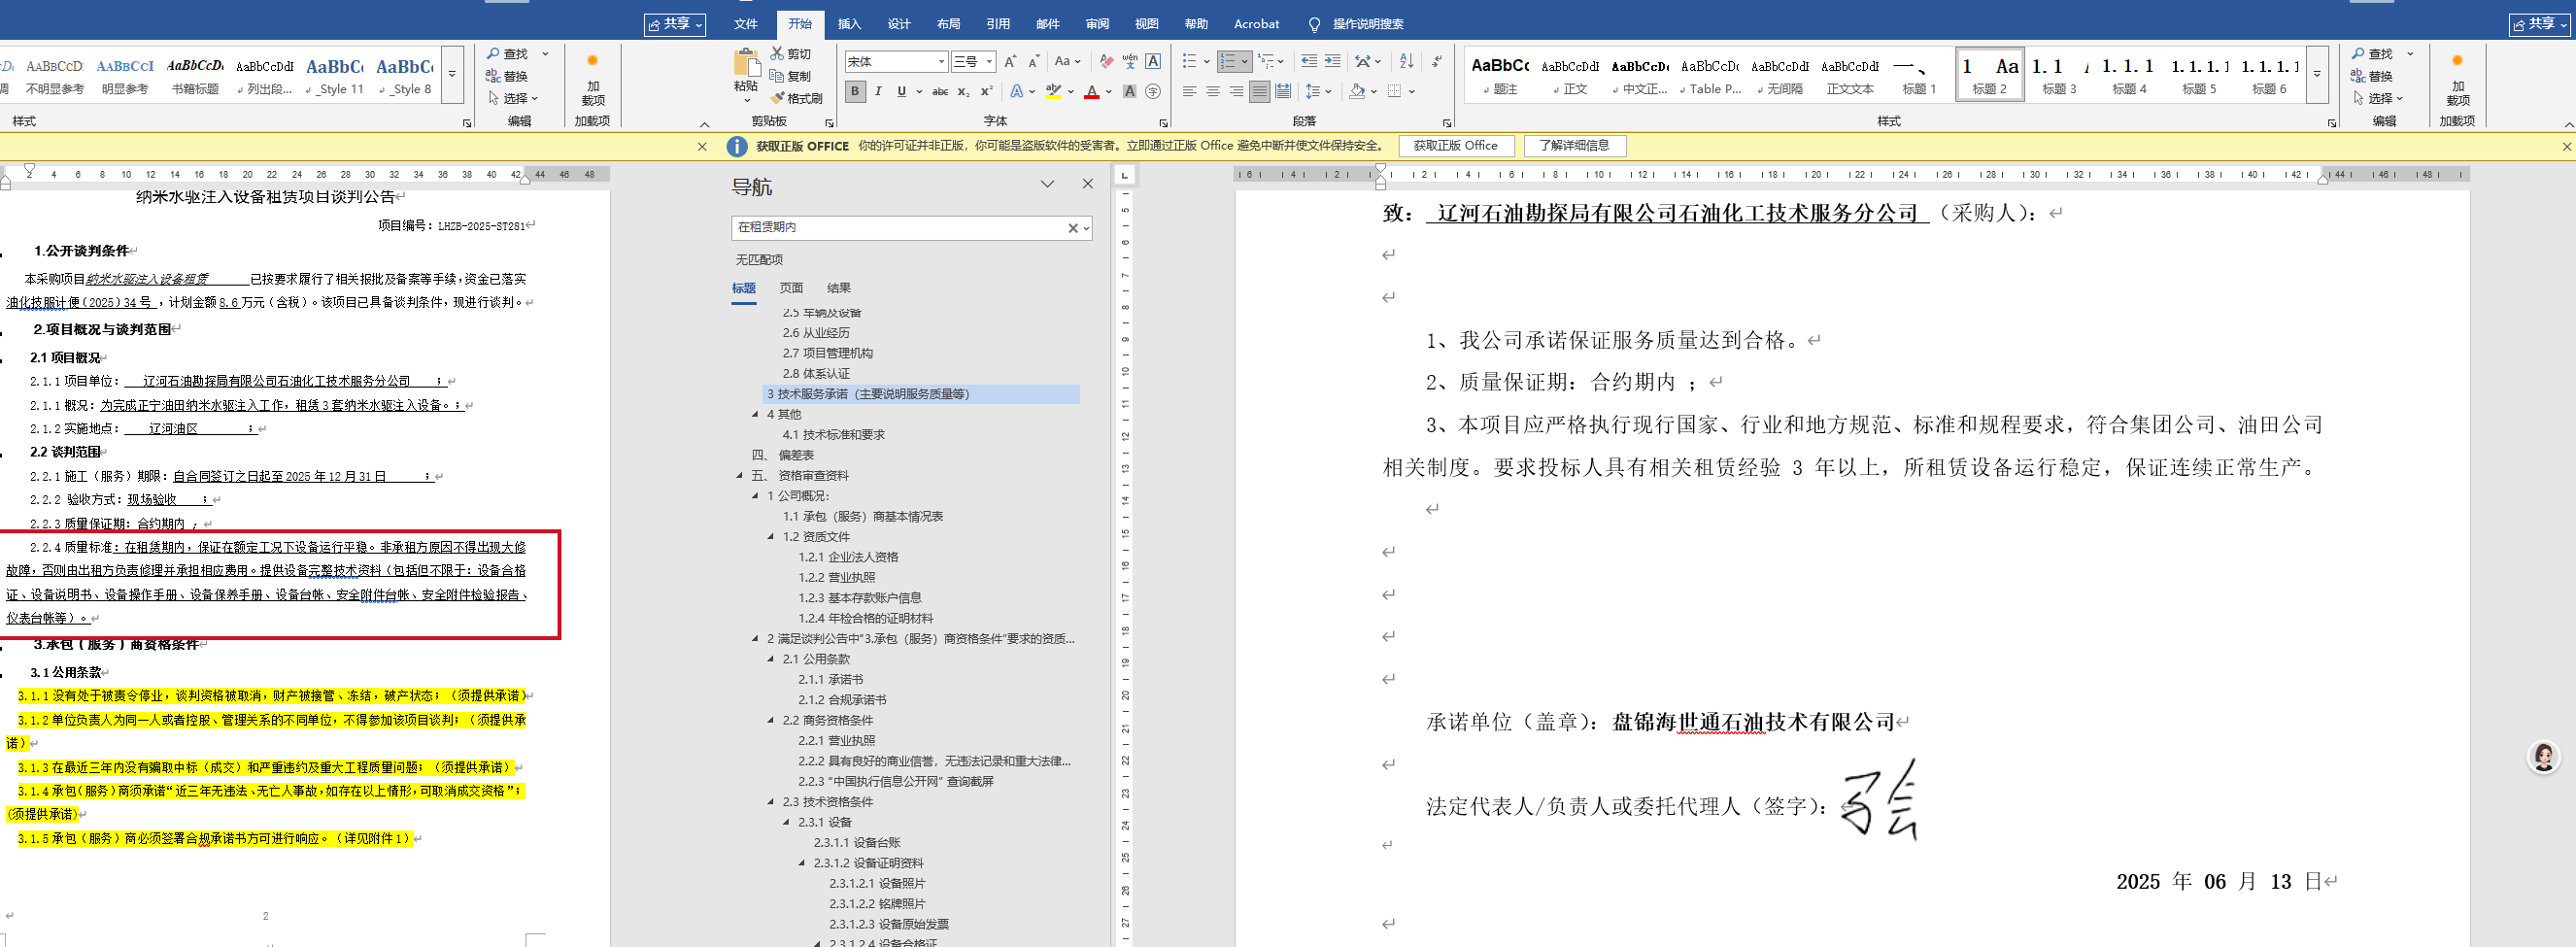
Task: Click the Superscript x² icon
Action: [986, 92]
